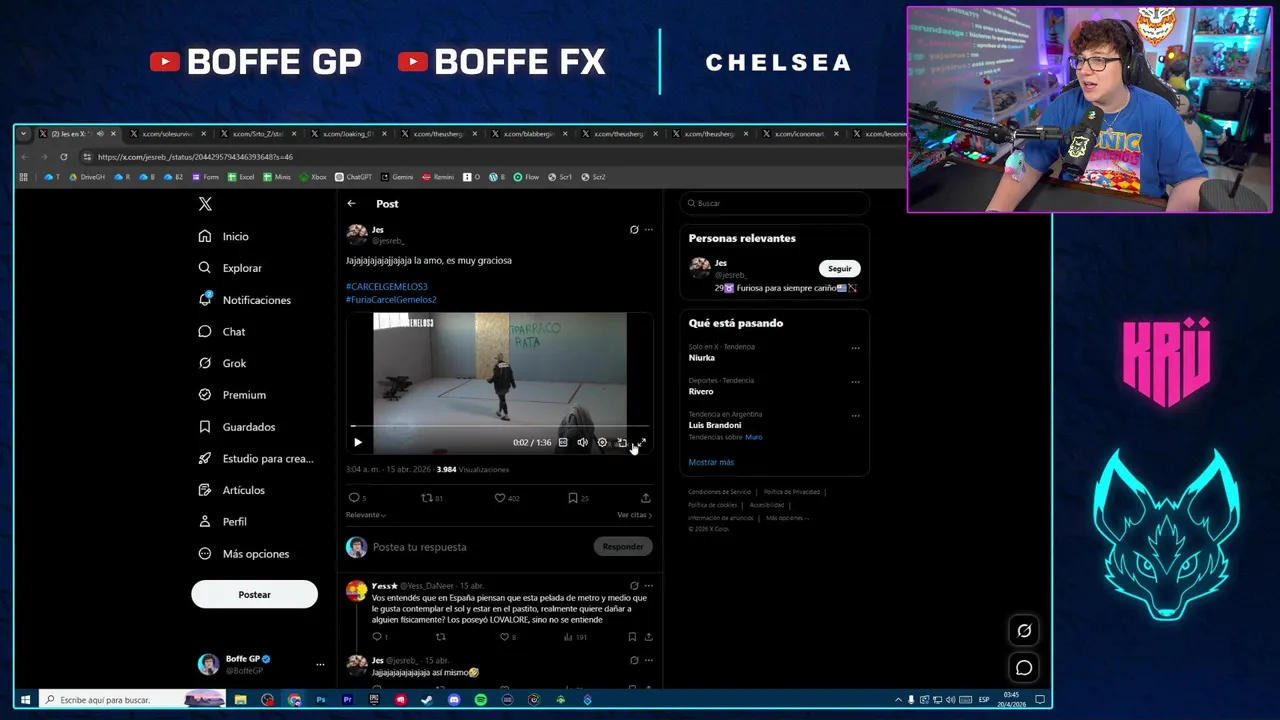Open more options on Jes's main post
This screenshot has height=720, width=1280.
click(648, 230)
